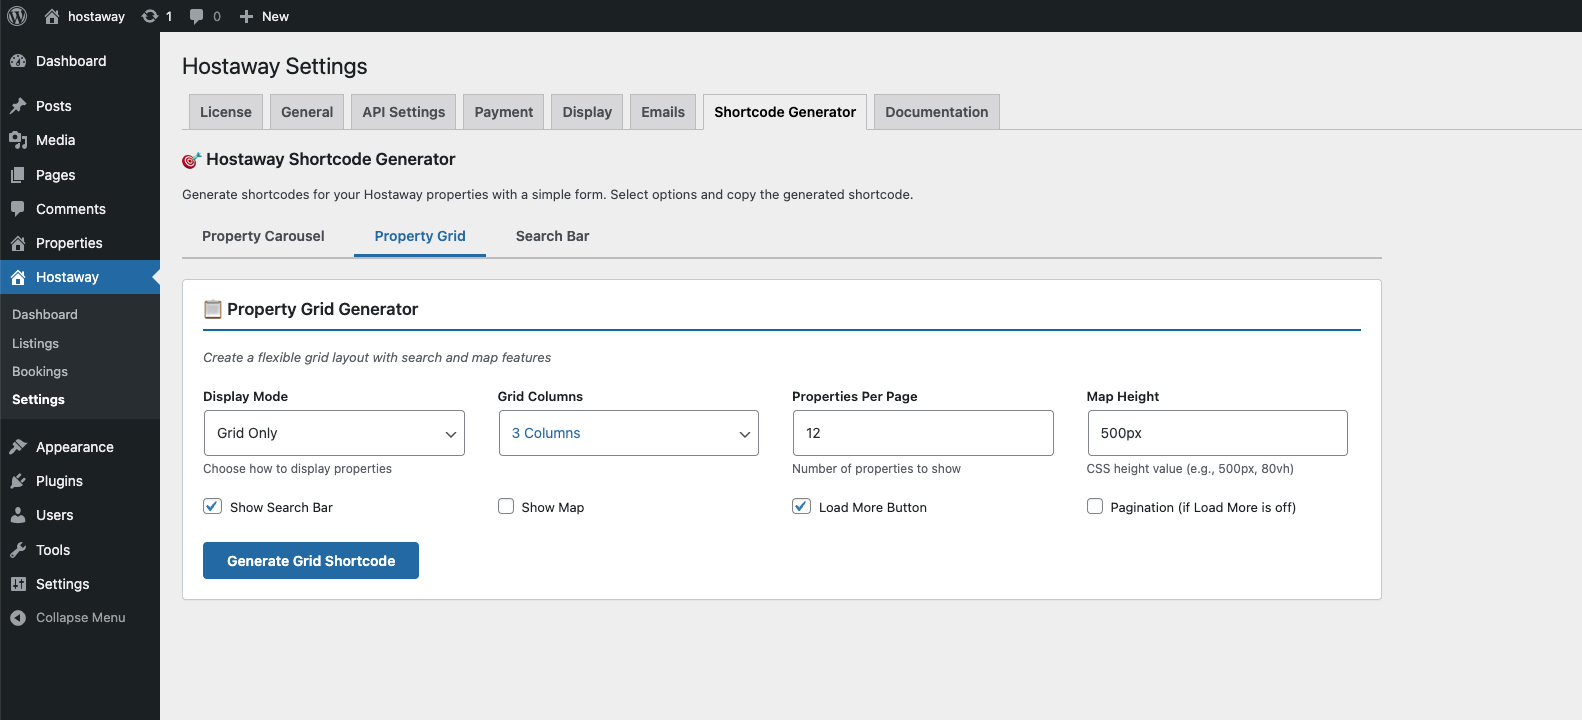This screenshot has width=1582, height=720.
Task: Toggle the Show Search Bar checkbox
Action: click(x=212, y=506)
